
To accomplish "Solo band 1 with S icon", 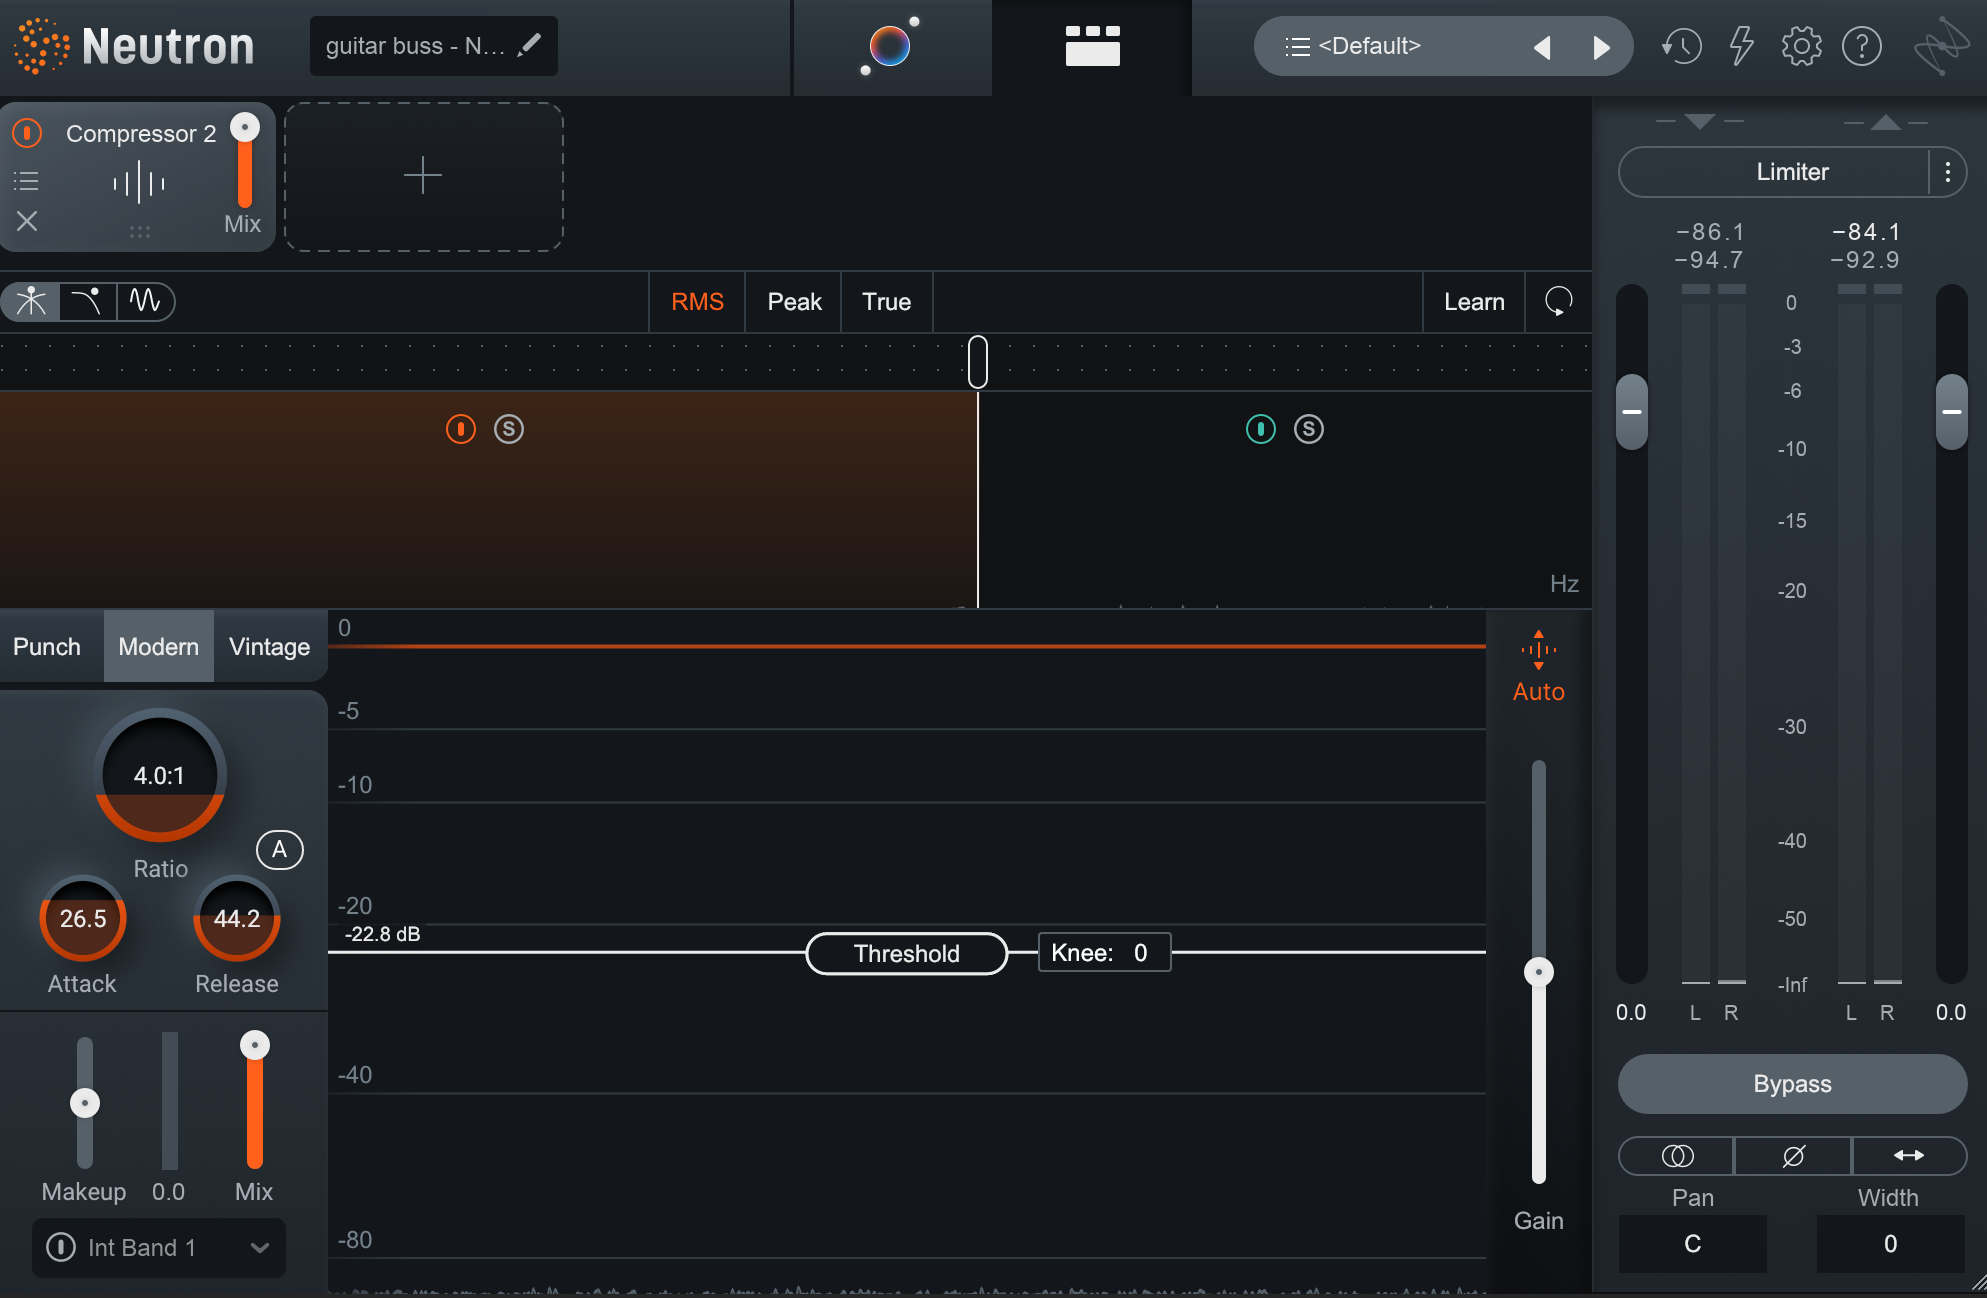I will tap(509, 429).
